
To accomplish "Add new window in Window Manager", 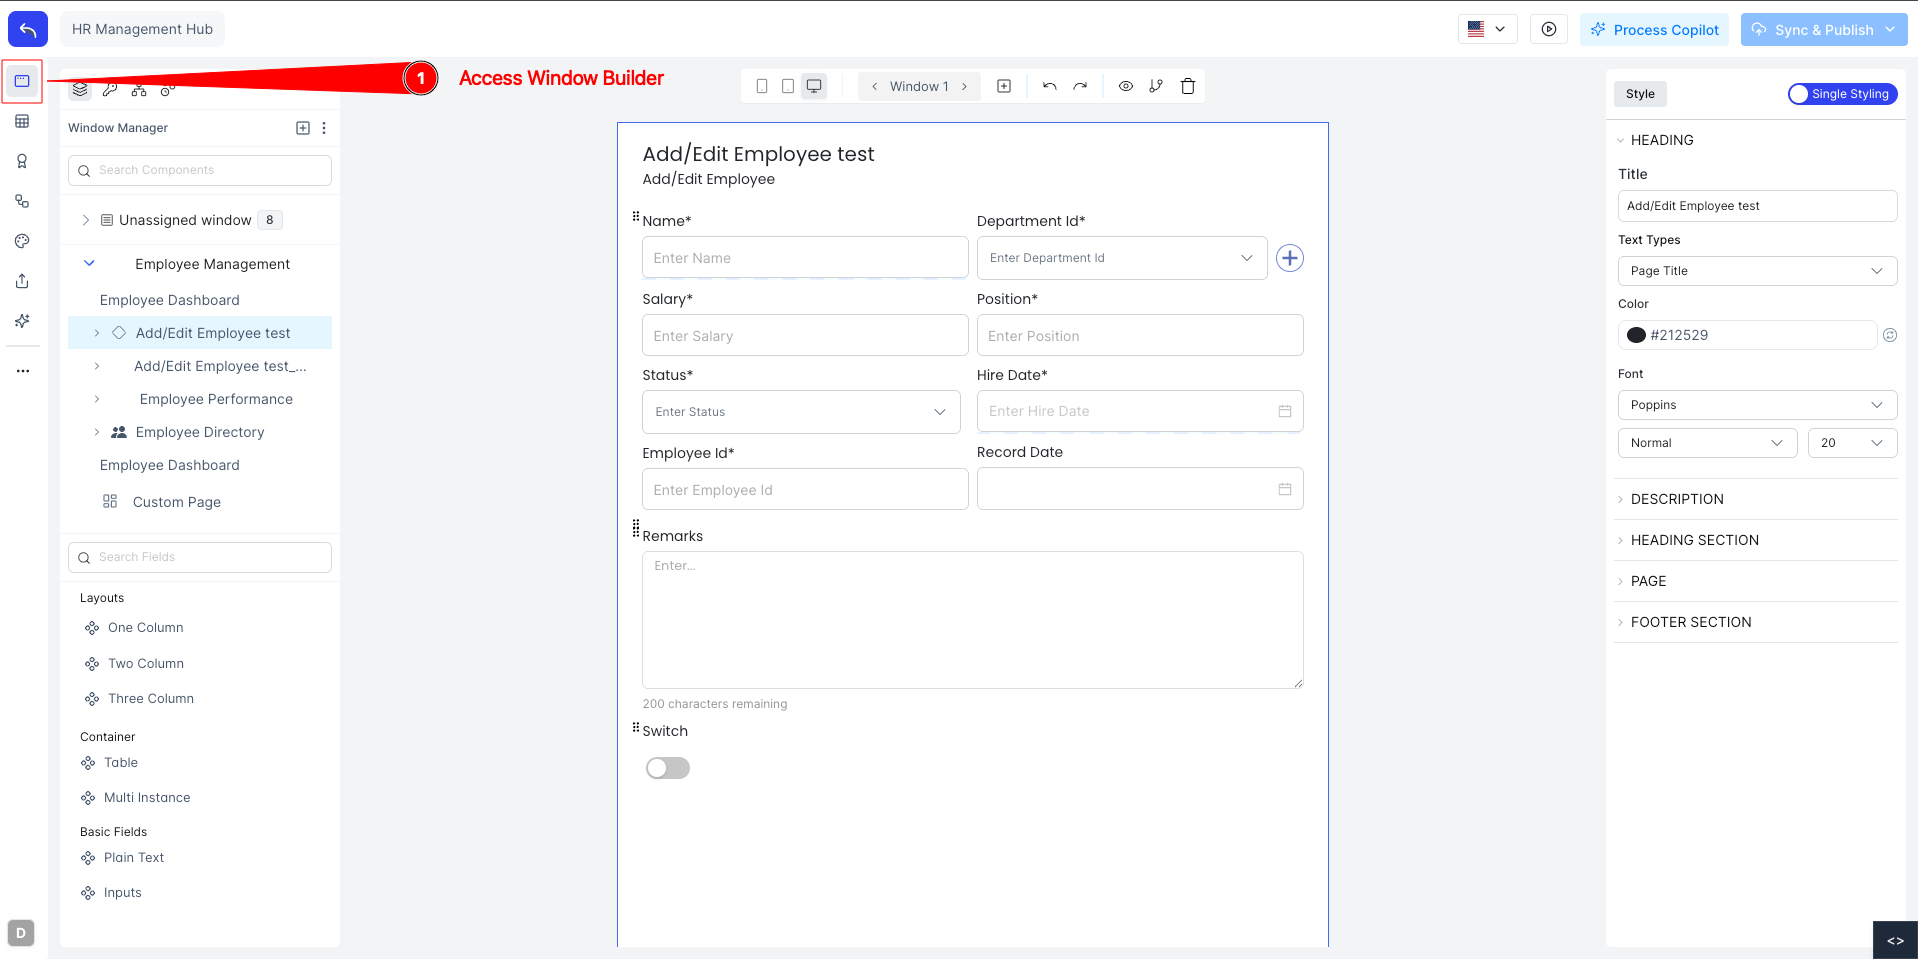I will tap(303, 128).
